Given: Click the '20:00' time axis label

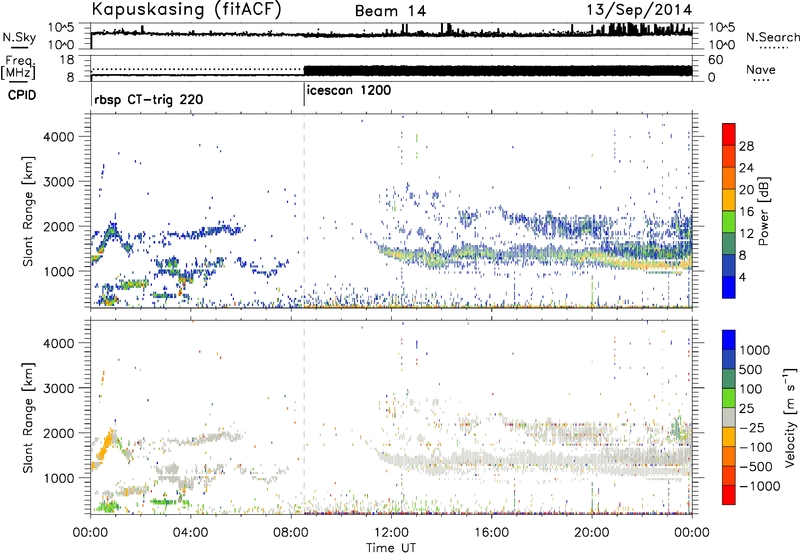Looking at the screenshot, I should [x=592, y=533].
